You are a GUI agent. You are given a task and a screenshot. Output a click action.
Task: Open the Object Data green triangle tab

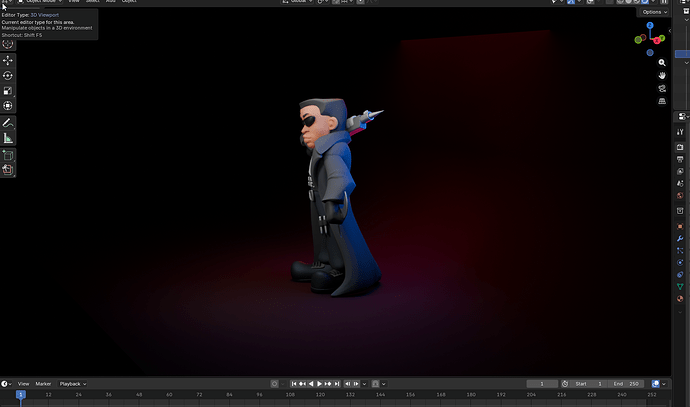680,287
